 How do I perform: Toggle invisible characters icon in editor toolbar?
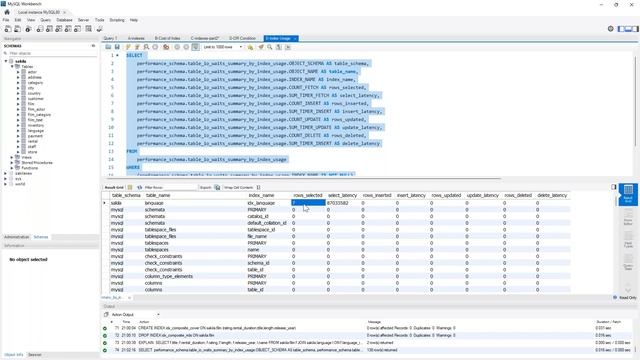279,47
